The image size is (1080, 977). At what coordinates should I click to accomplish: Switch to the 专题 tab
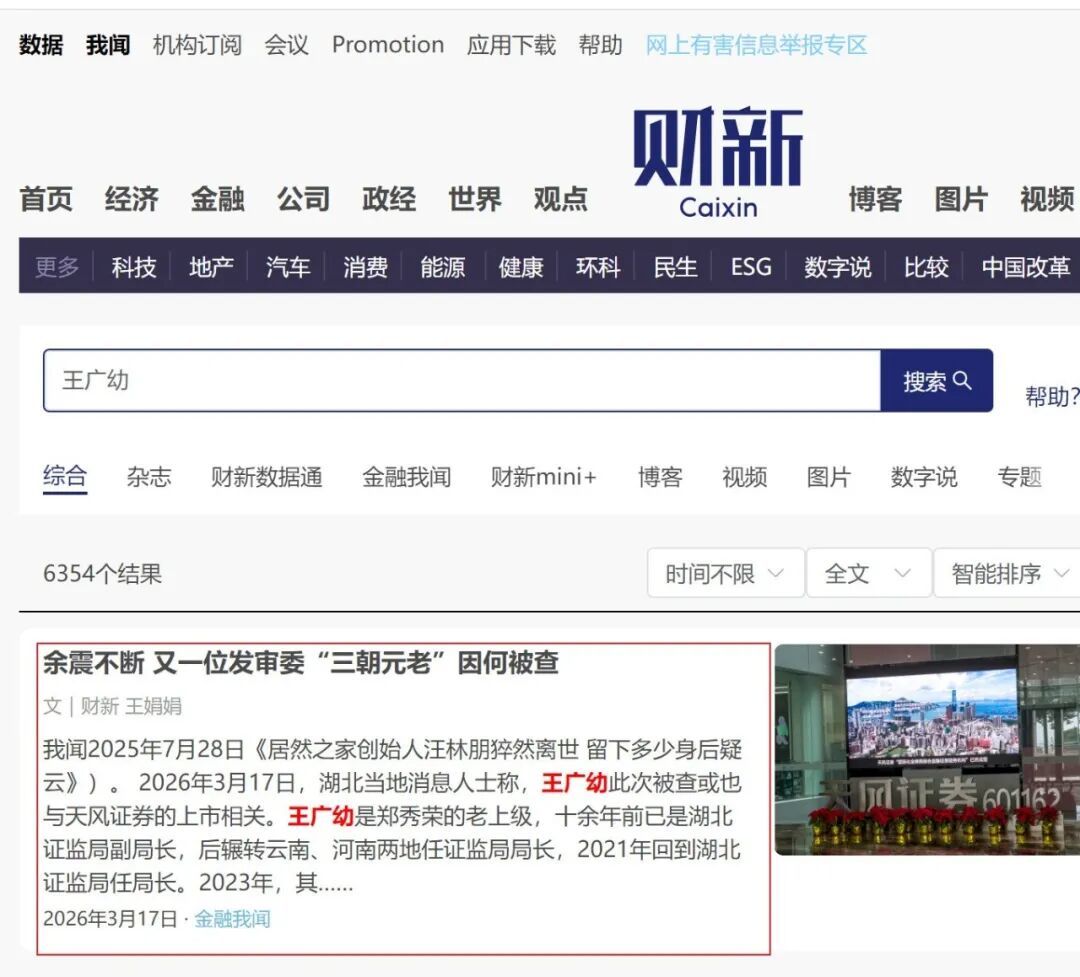click(1019, 477)
